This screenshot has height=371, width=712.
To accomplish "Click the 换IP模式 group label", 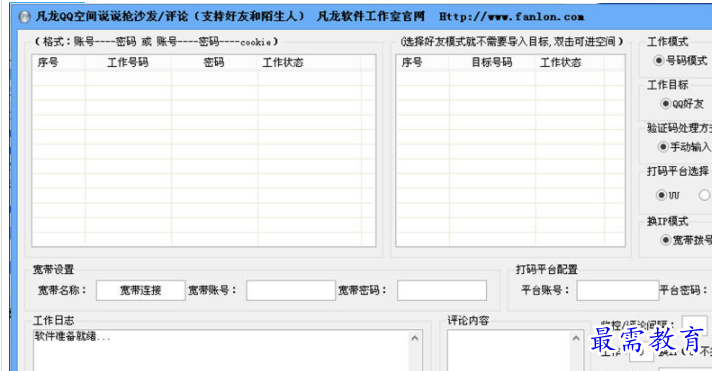I will (x=668, y=221).
